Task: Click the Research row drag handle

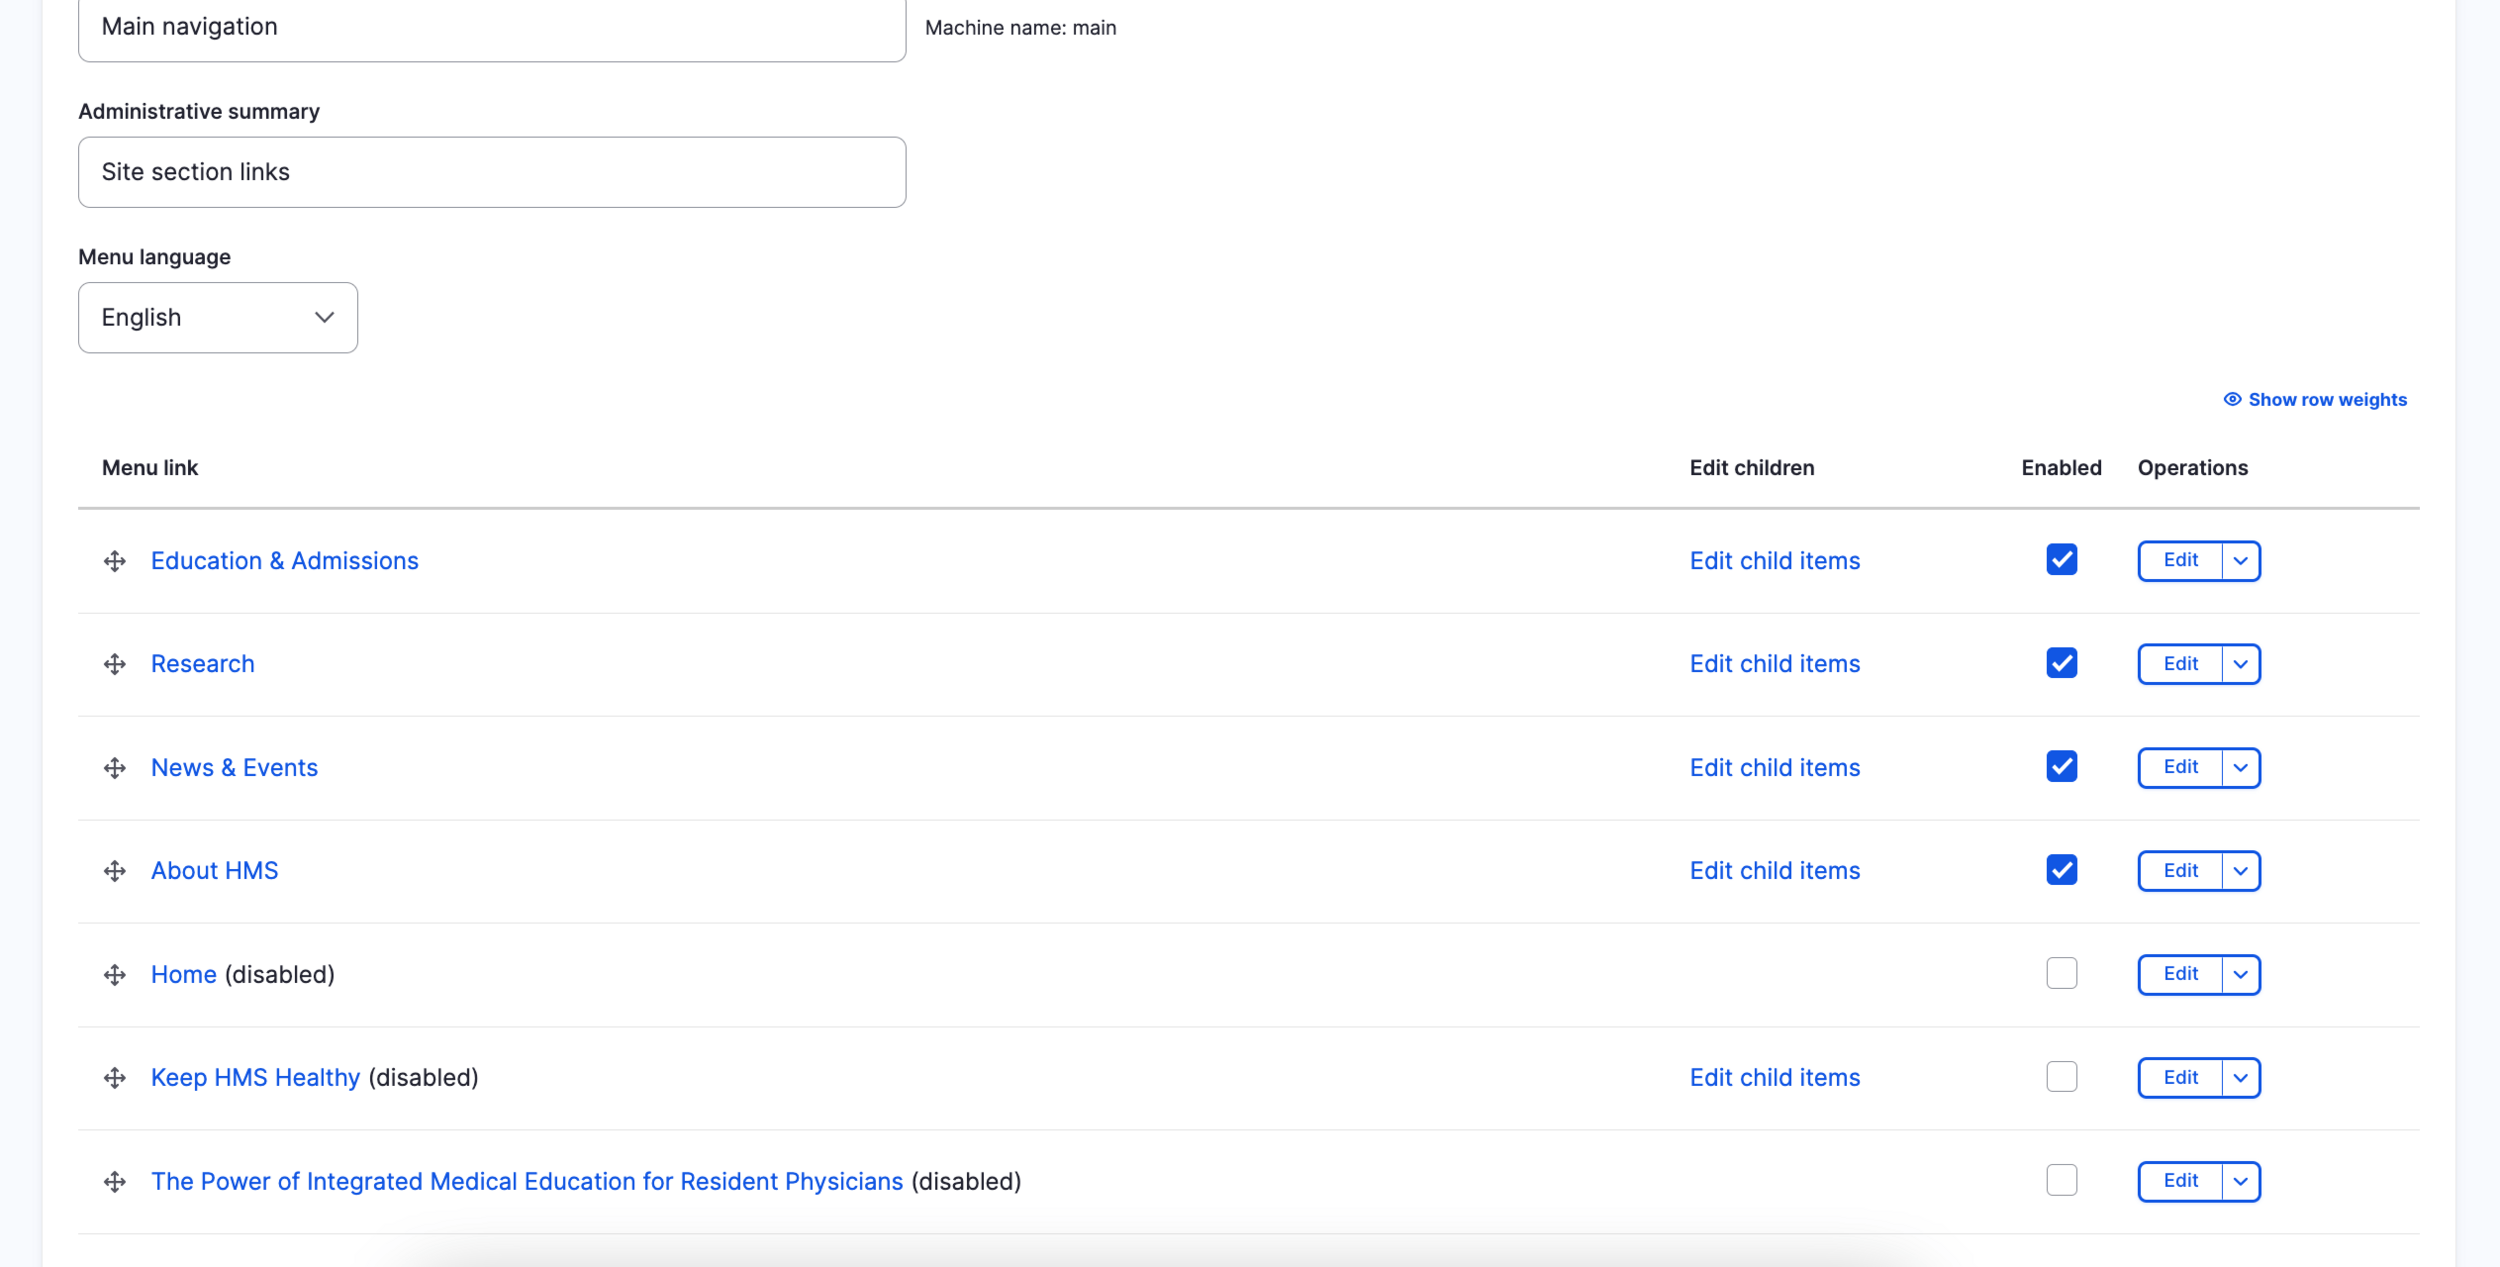Action: coord(115,664)
